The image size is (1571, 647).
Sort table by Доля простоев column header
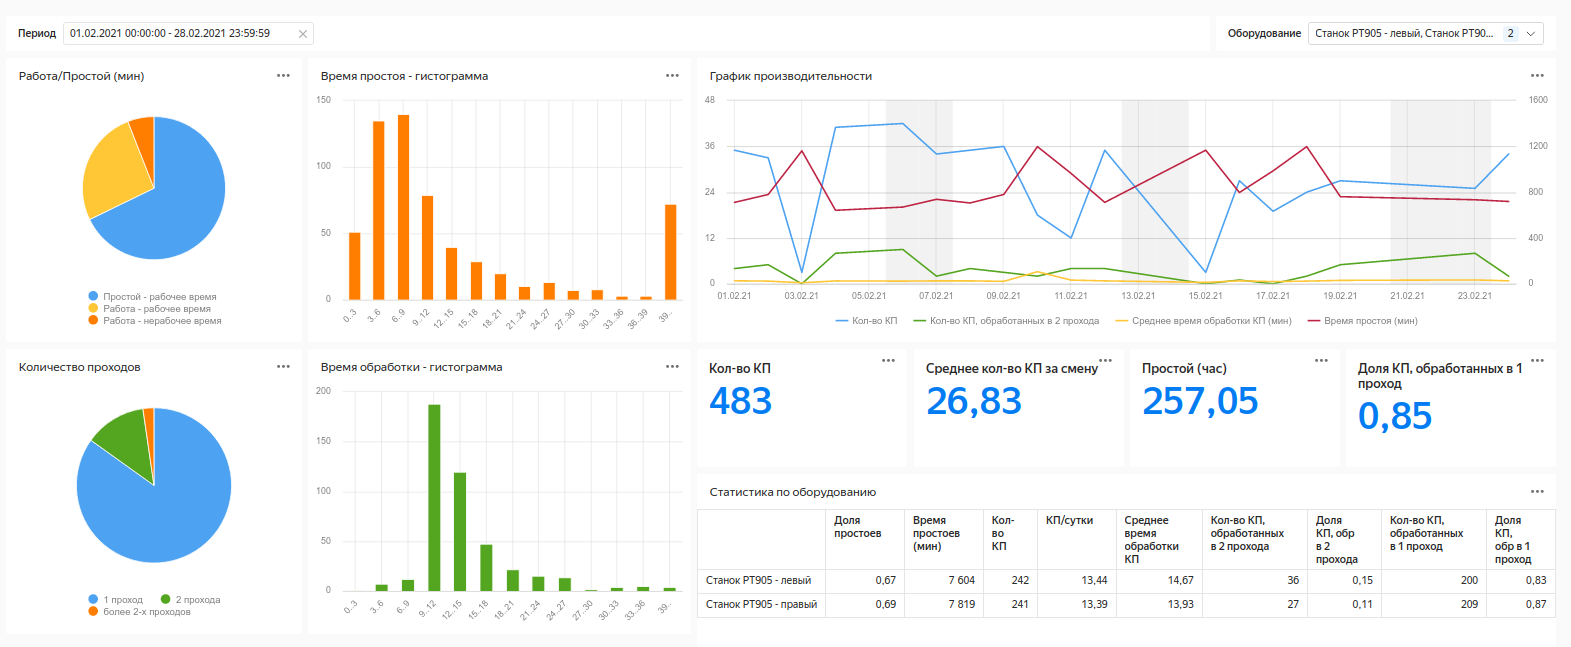click(x=857, y=527)
